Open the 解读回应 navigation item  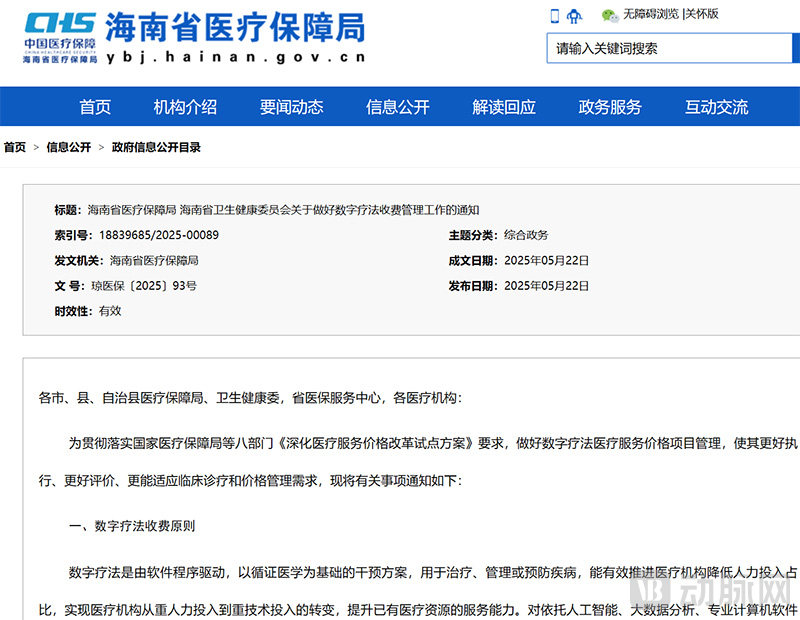tap(504, 107)
